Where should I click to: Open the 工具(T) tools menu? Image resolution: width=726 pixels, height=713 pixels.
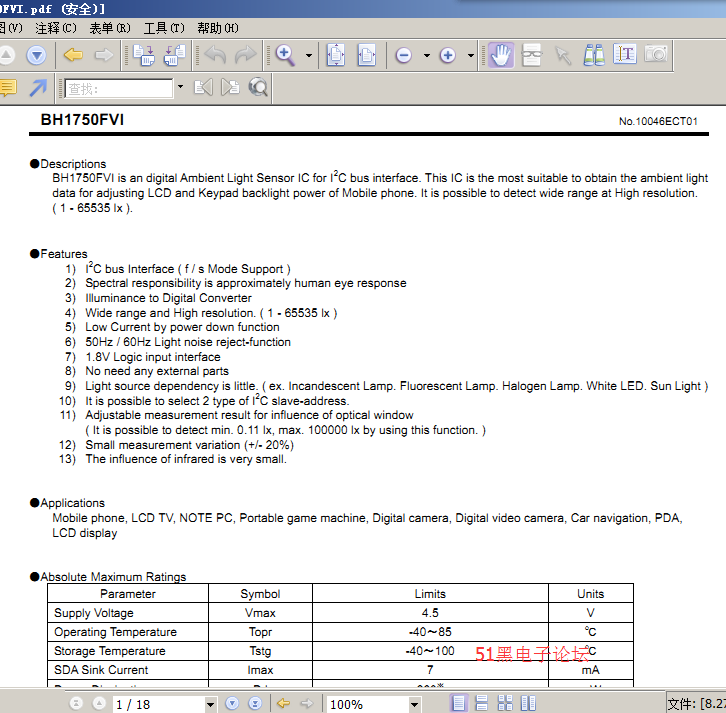click(164, 28)
